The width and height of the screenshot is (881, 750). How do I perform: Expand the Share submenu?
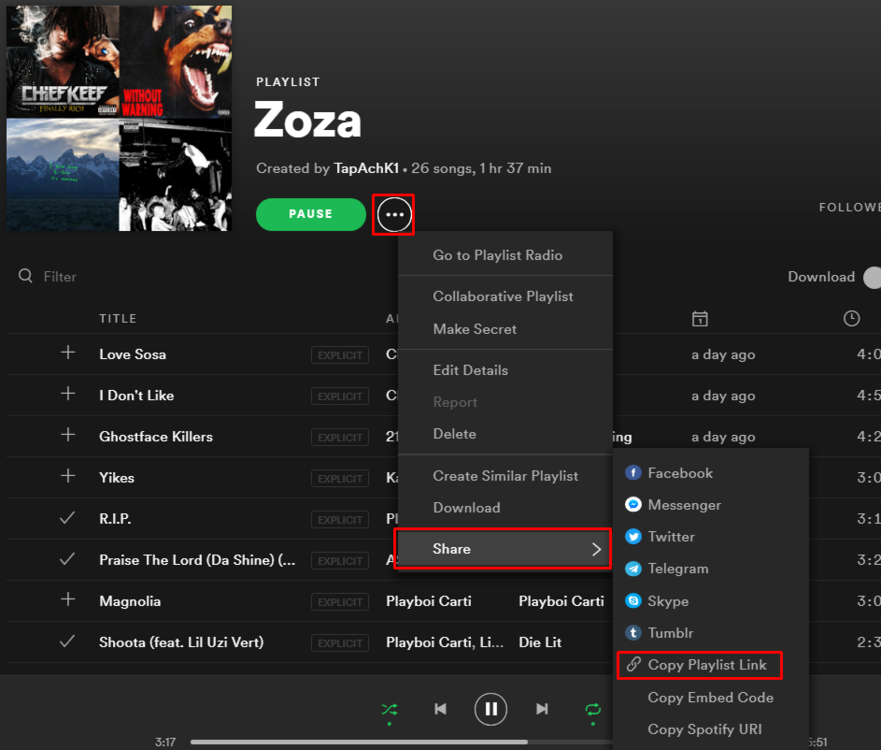(503, 549)
